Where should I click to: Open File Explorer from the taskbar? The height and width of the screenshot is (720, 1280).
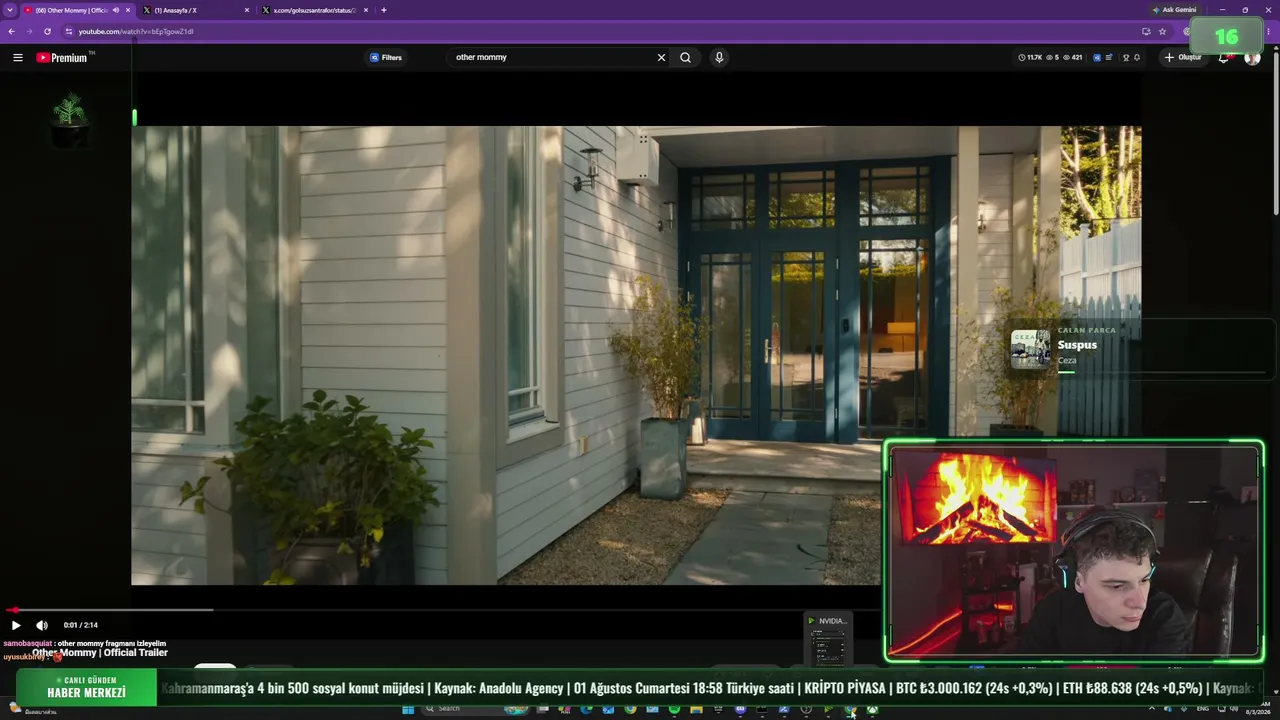coord(696,710)
